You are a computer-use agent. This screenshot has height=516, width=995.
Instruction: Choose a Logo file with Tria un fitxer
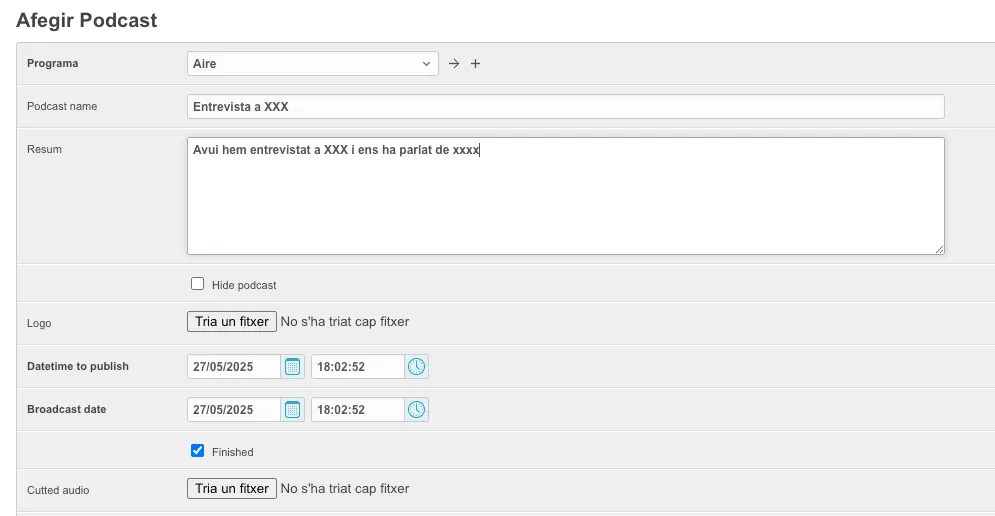click(x=232, y=322)
